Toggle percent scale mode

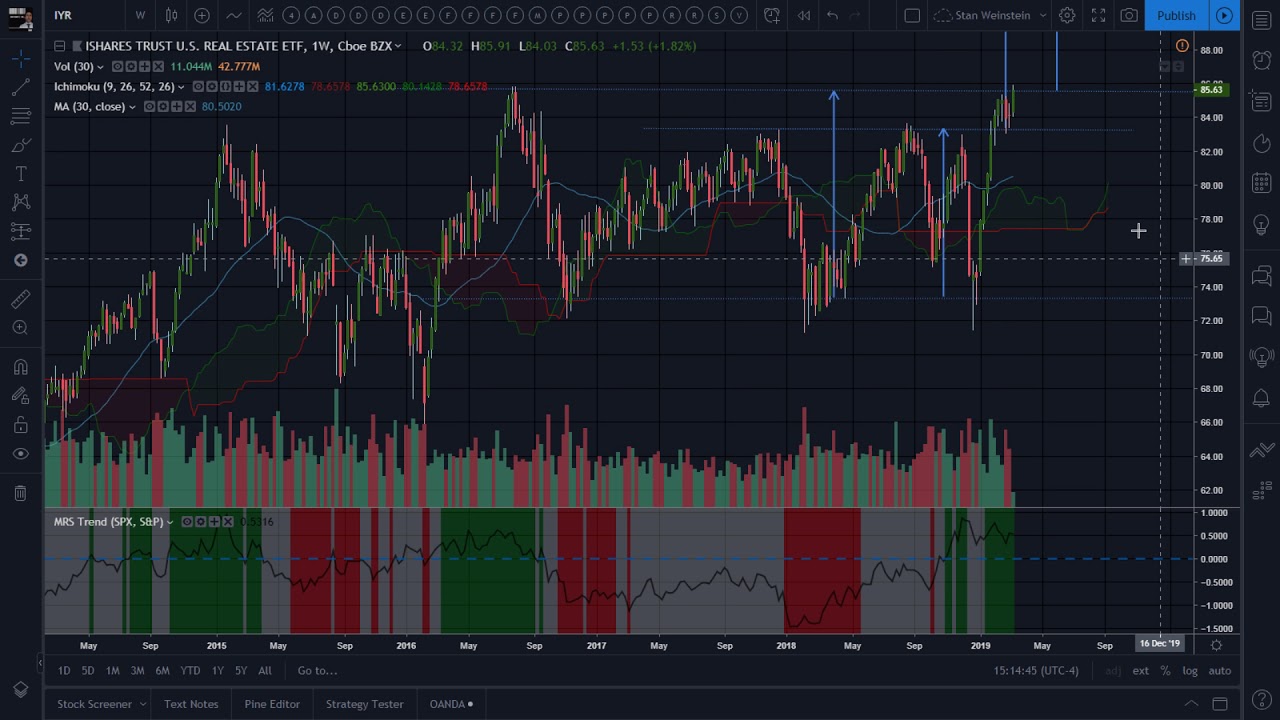(1165, 671)
